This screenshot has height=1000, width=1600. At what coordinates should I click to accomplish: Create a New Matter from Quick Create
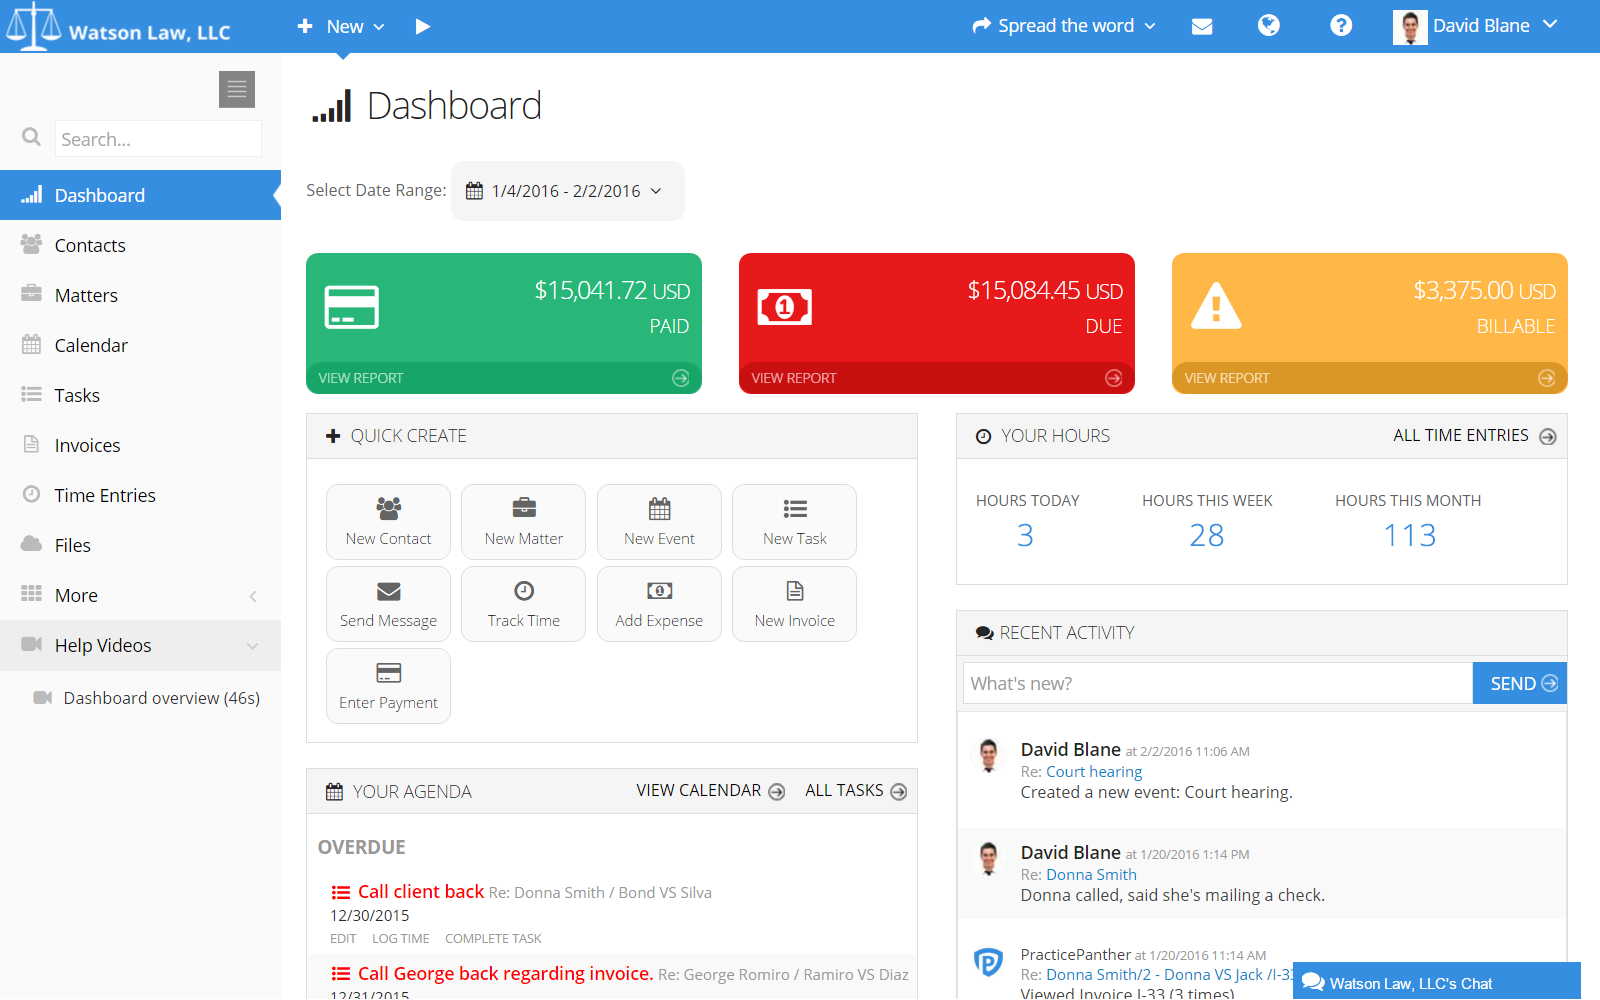523,522
